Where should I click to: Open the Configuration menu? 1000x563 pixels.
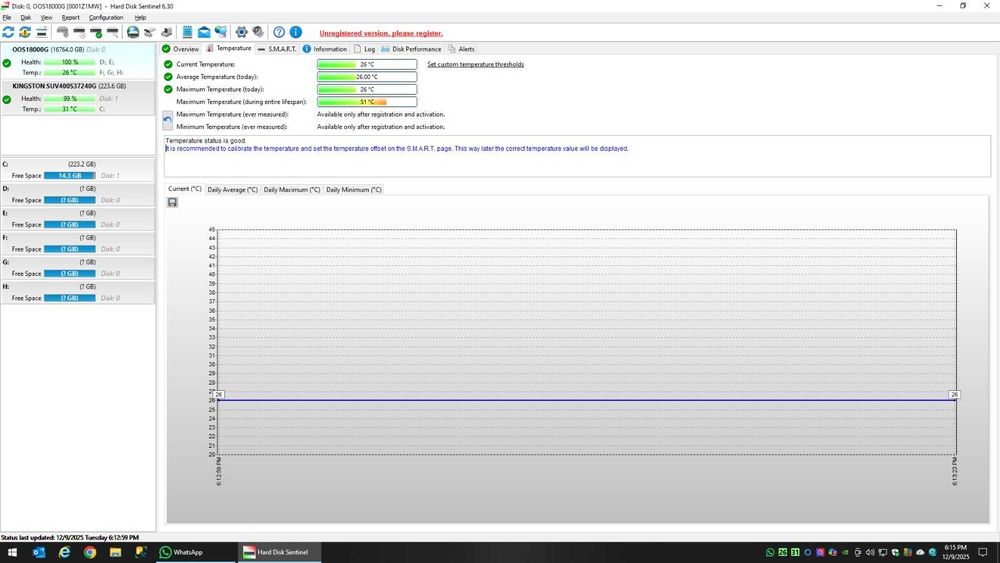click(x=106, y=18)
